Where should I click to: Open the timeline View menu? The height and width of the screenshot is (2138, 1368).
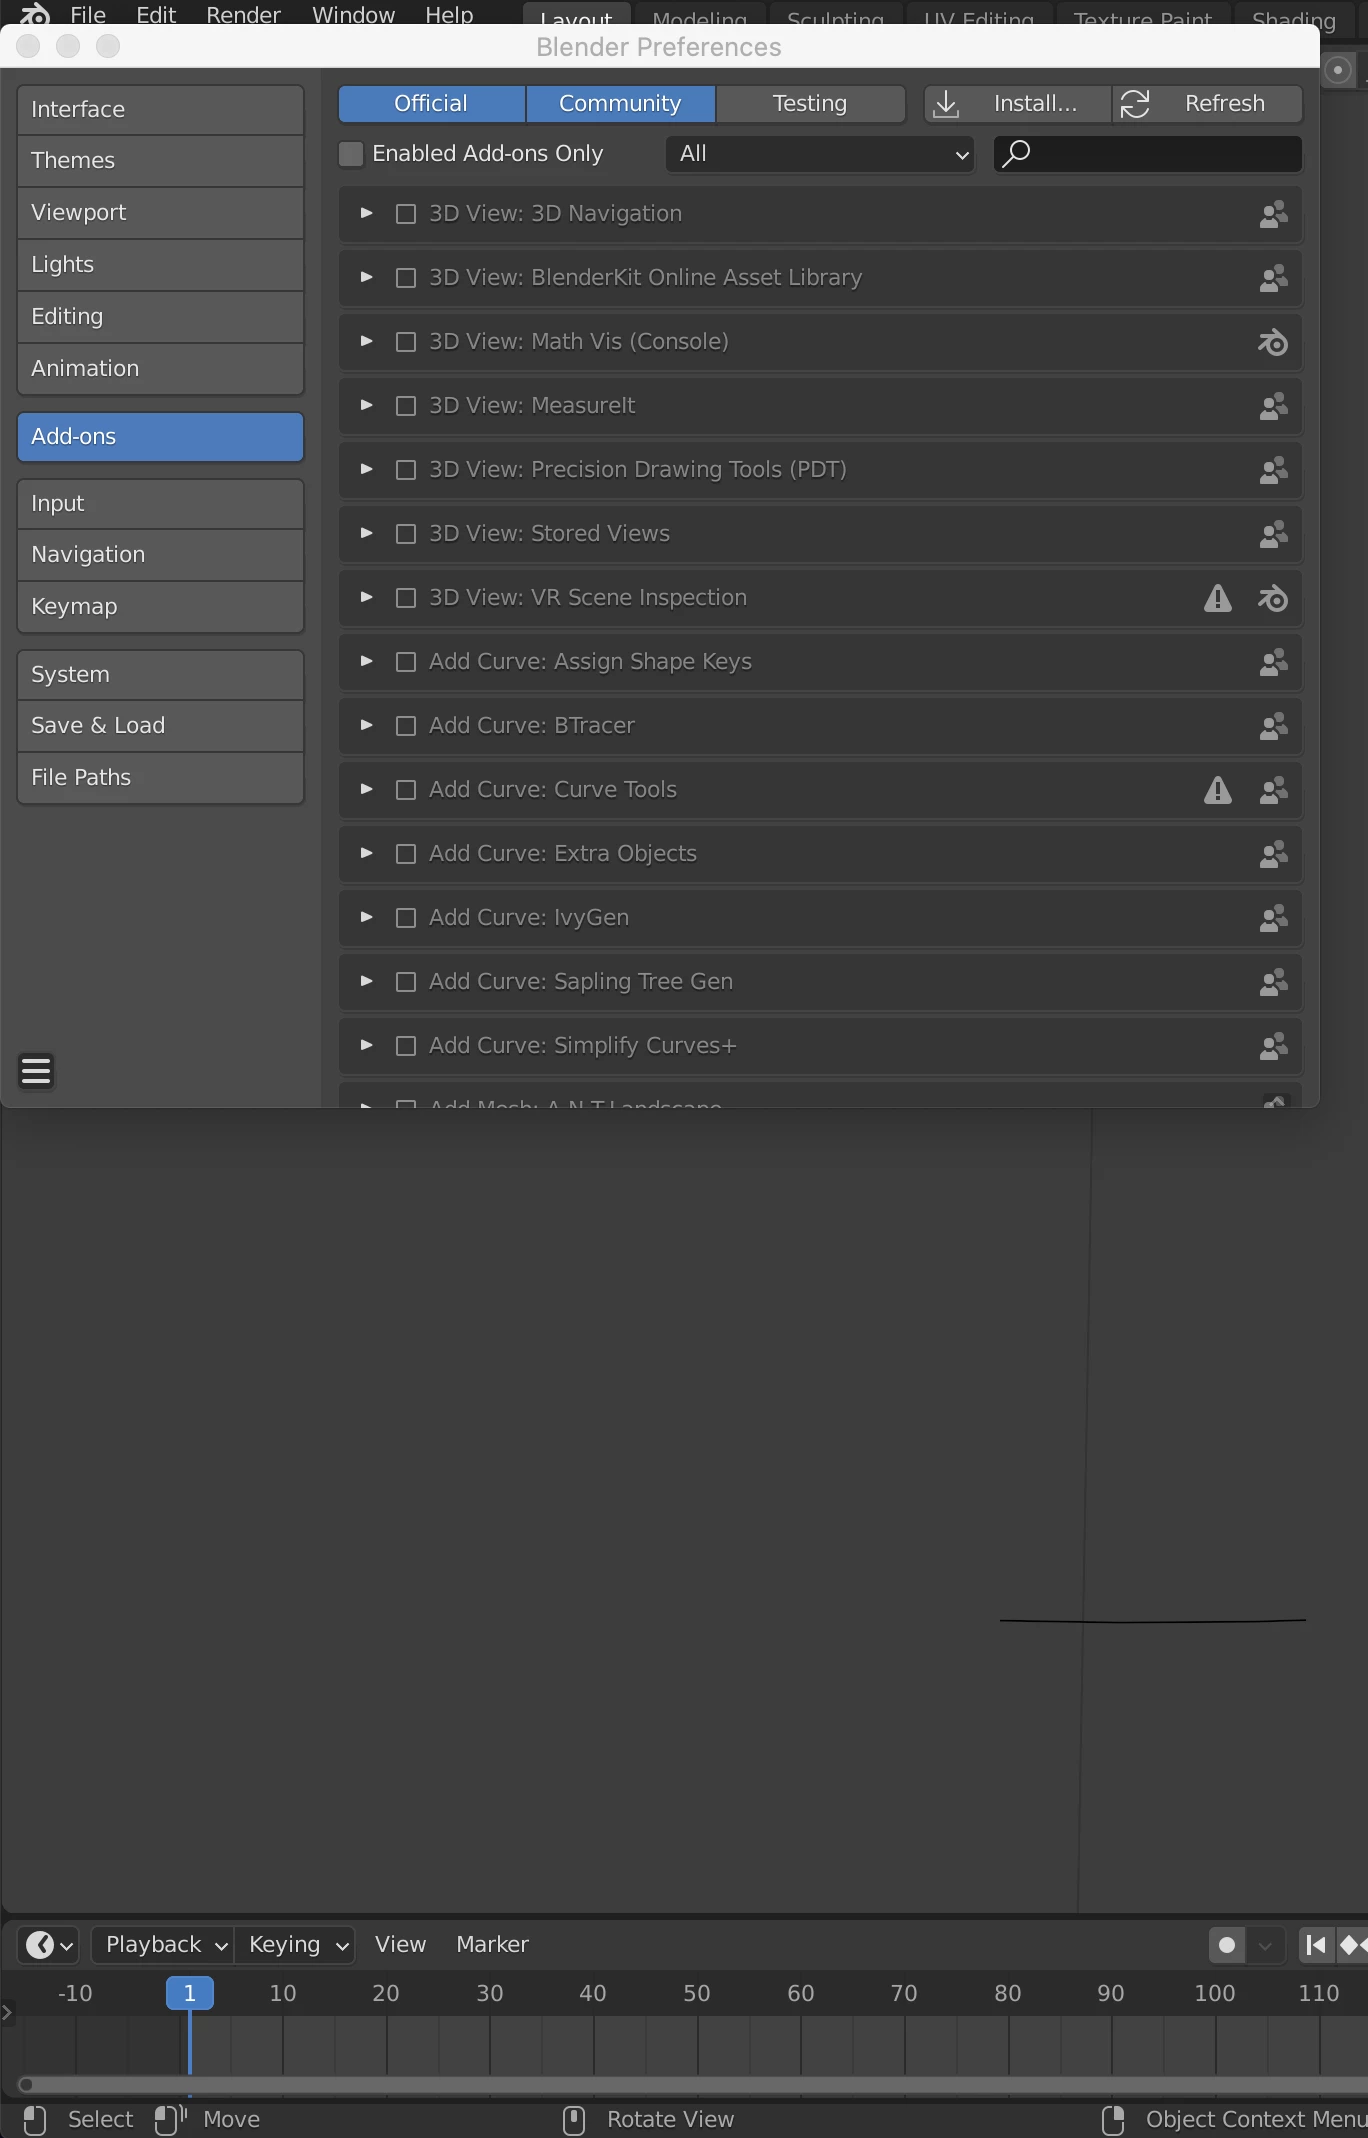(x=400, y=1945)
